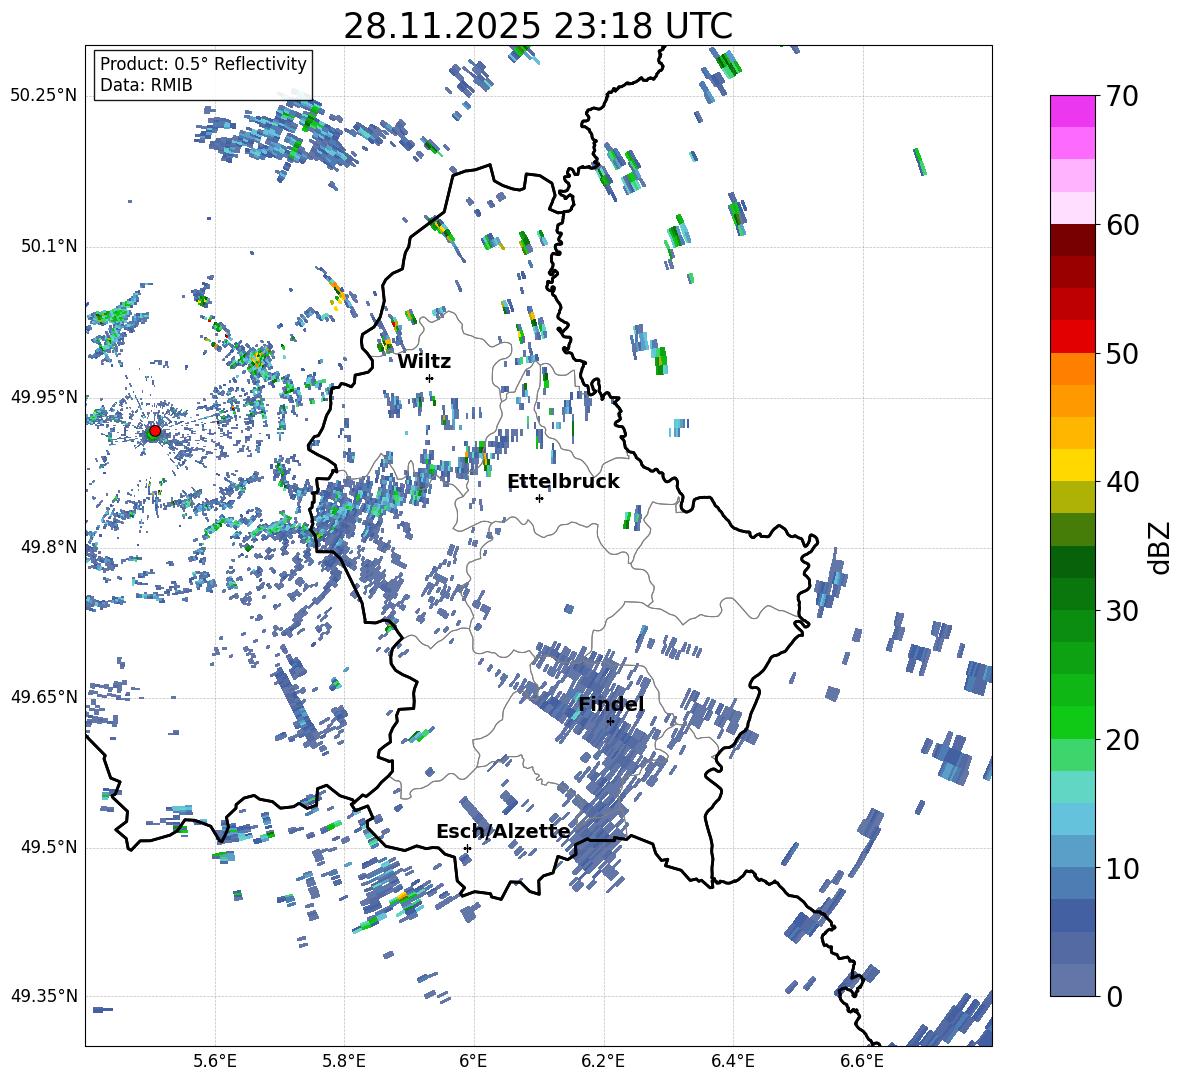Click the red radar site marker
The image size is (1184, 1081).
pos(154,431)
